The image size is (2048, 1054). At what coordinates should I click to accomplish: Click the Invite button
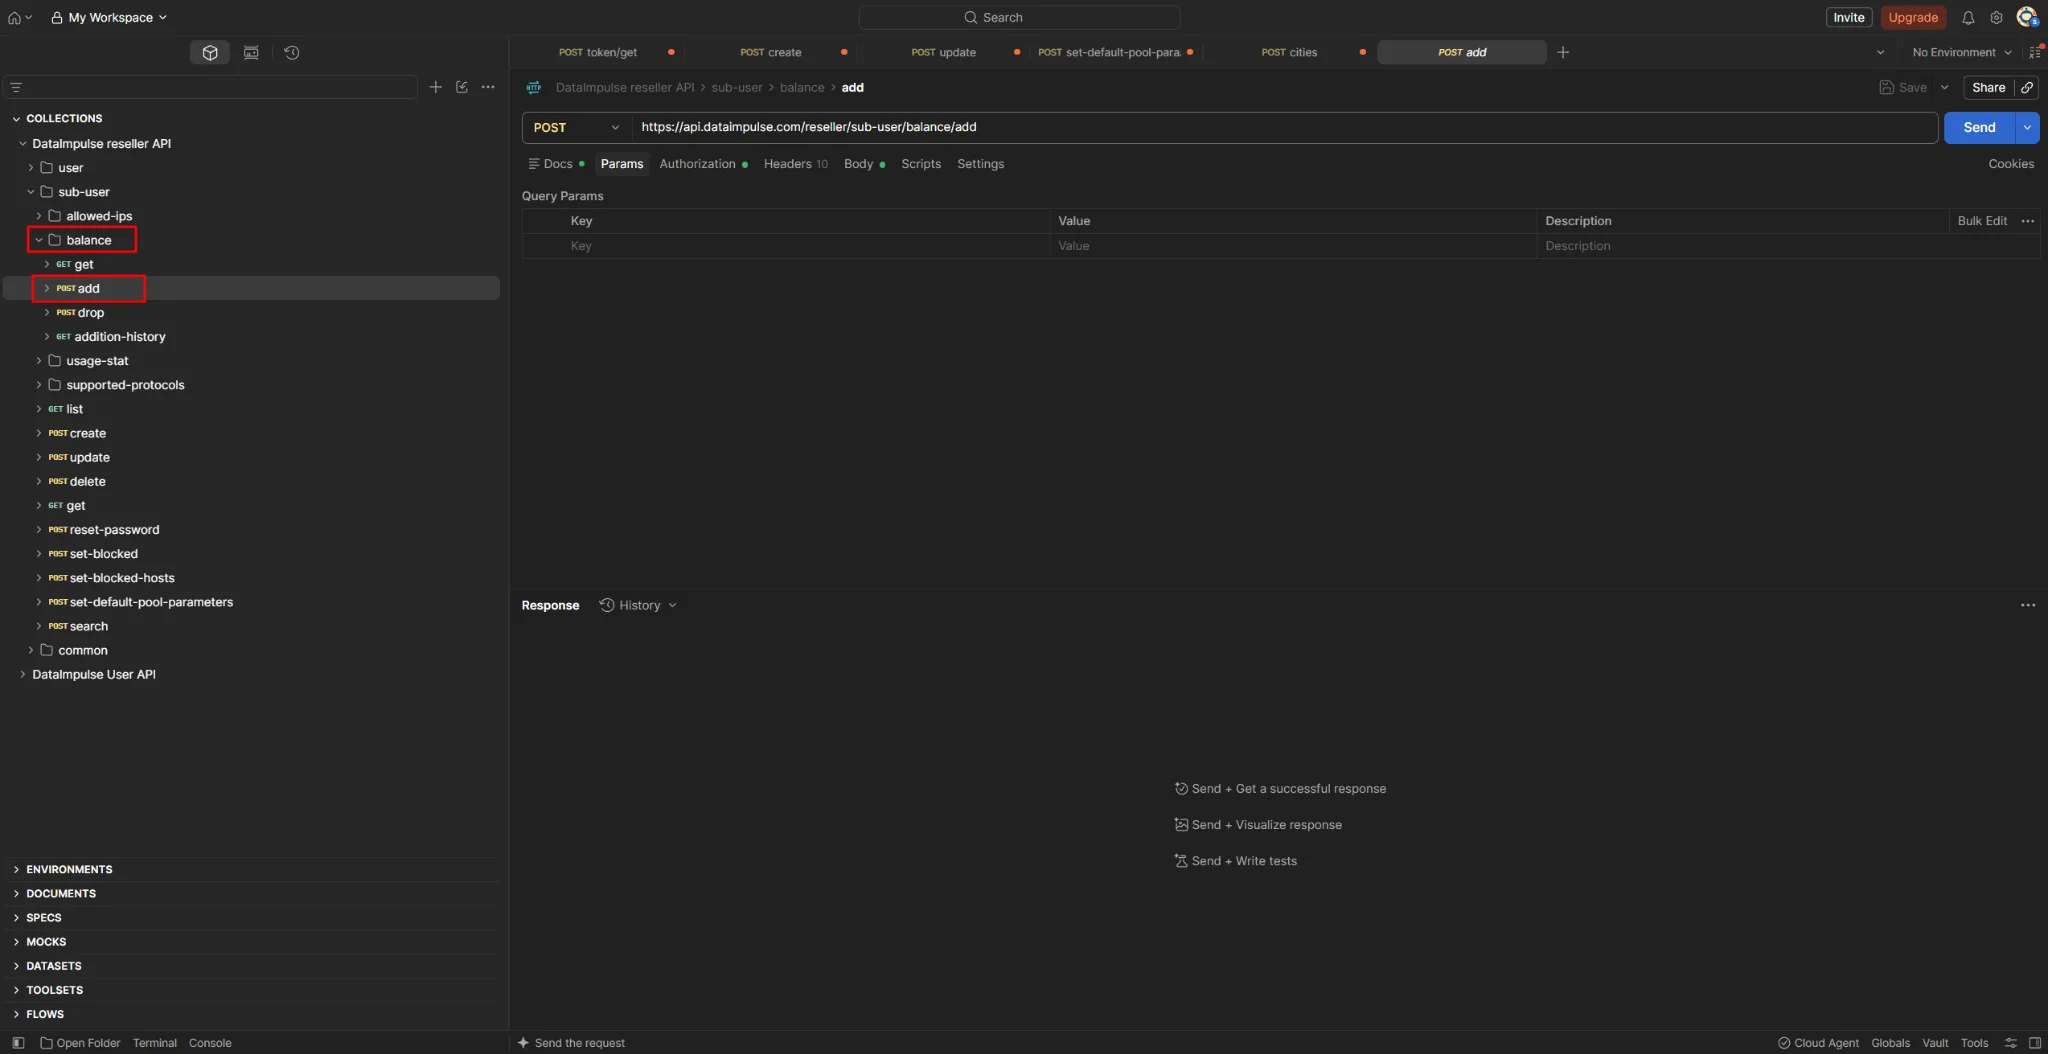[x=1848, y=17]
